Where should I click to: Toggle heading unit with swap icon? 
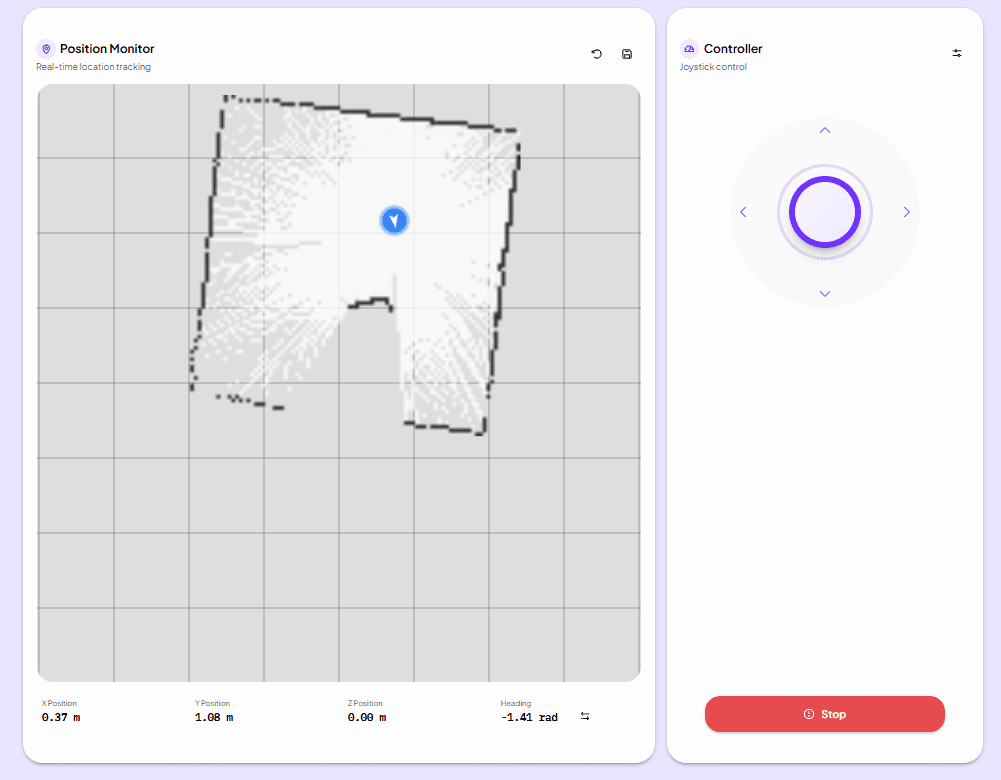585,716
